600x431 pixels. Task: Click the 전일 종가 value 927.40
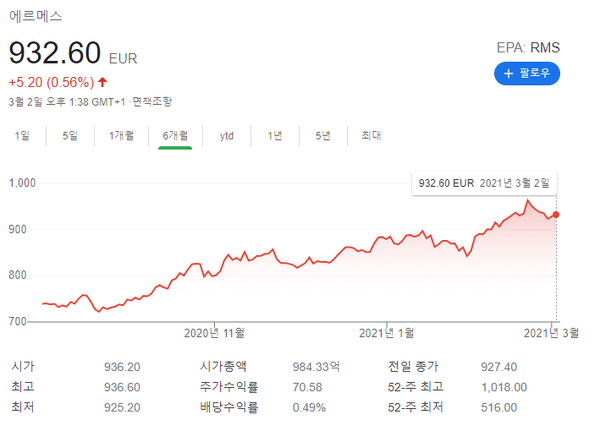pos(499,367)
